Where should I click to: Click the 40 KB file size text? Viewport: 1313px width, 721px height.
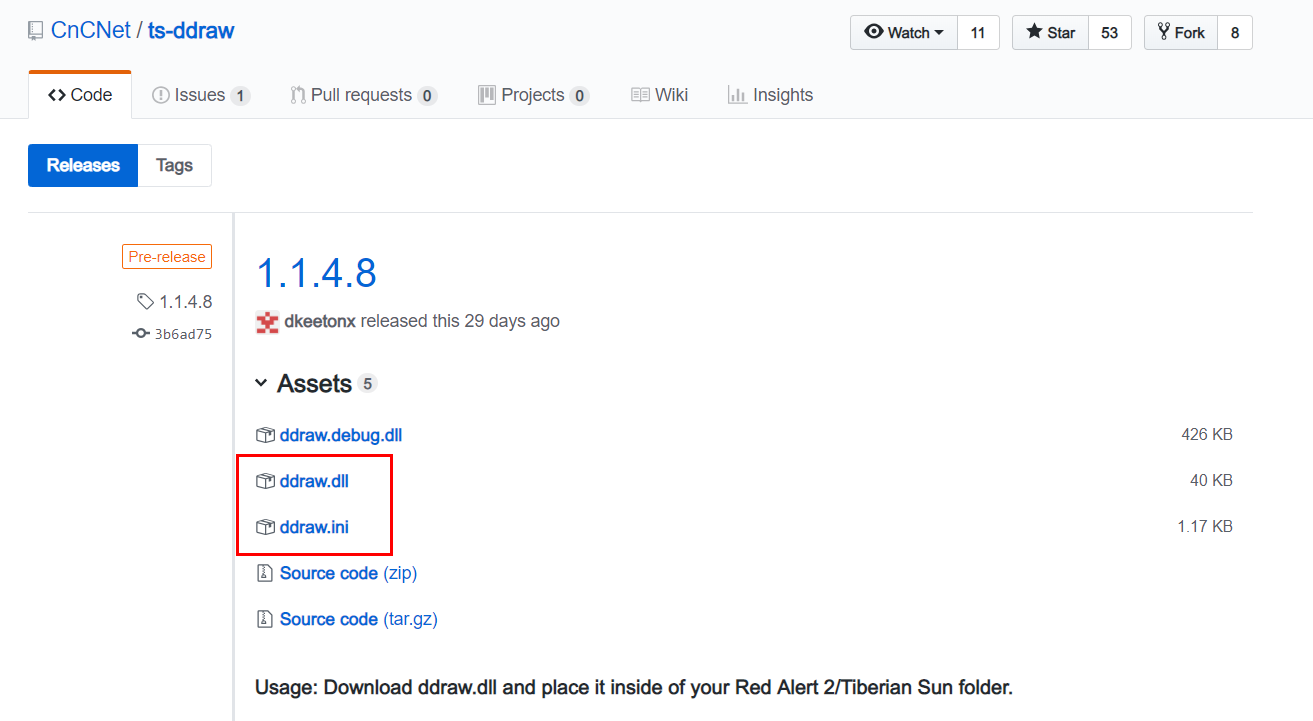1211,481
